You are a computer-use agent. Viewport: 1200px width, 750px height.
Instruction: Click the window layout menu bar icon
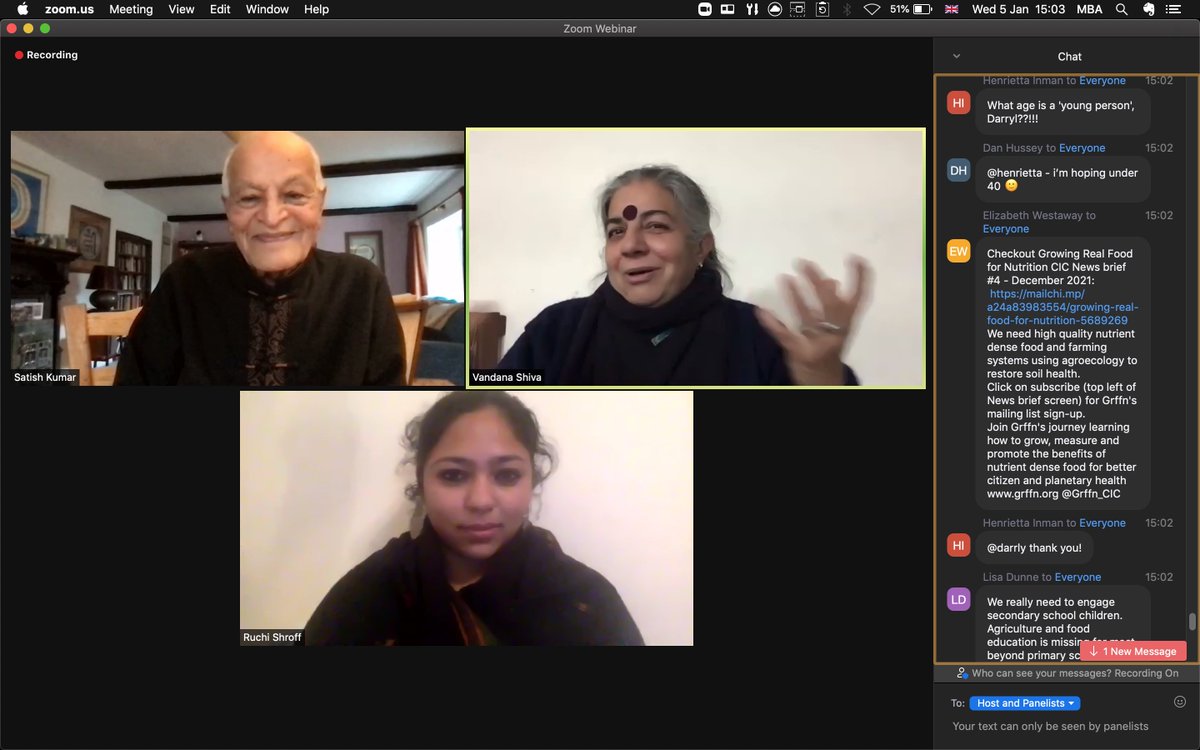pos(727,9)
